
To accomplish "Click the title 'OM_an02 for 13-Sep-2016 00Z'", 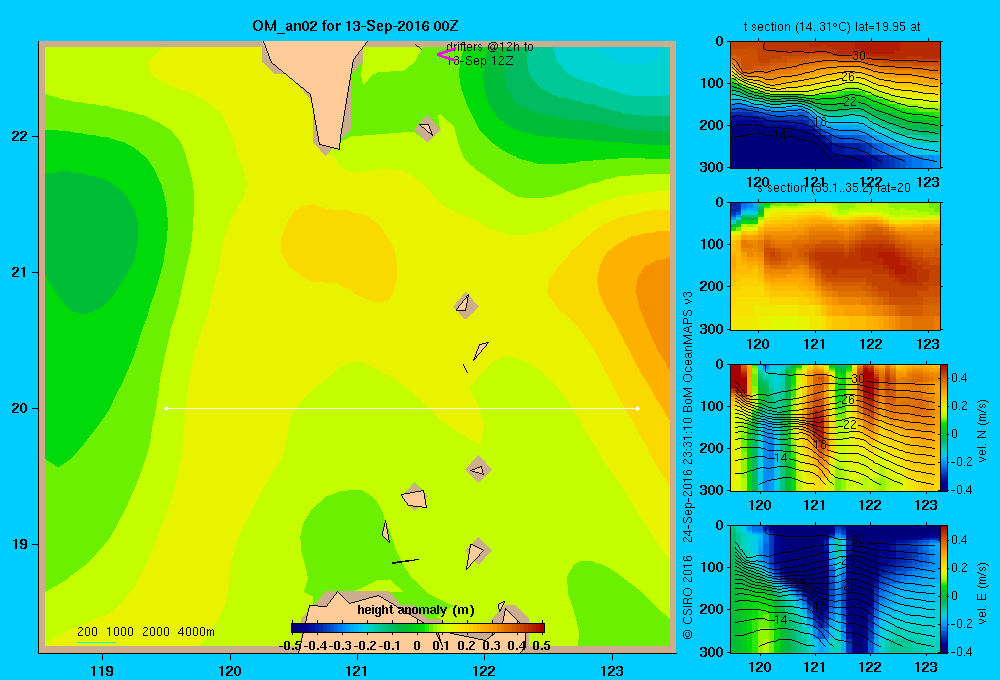I will (355, 26).
